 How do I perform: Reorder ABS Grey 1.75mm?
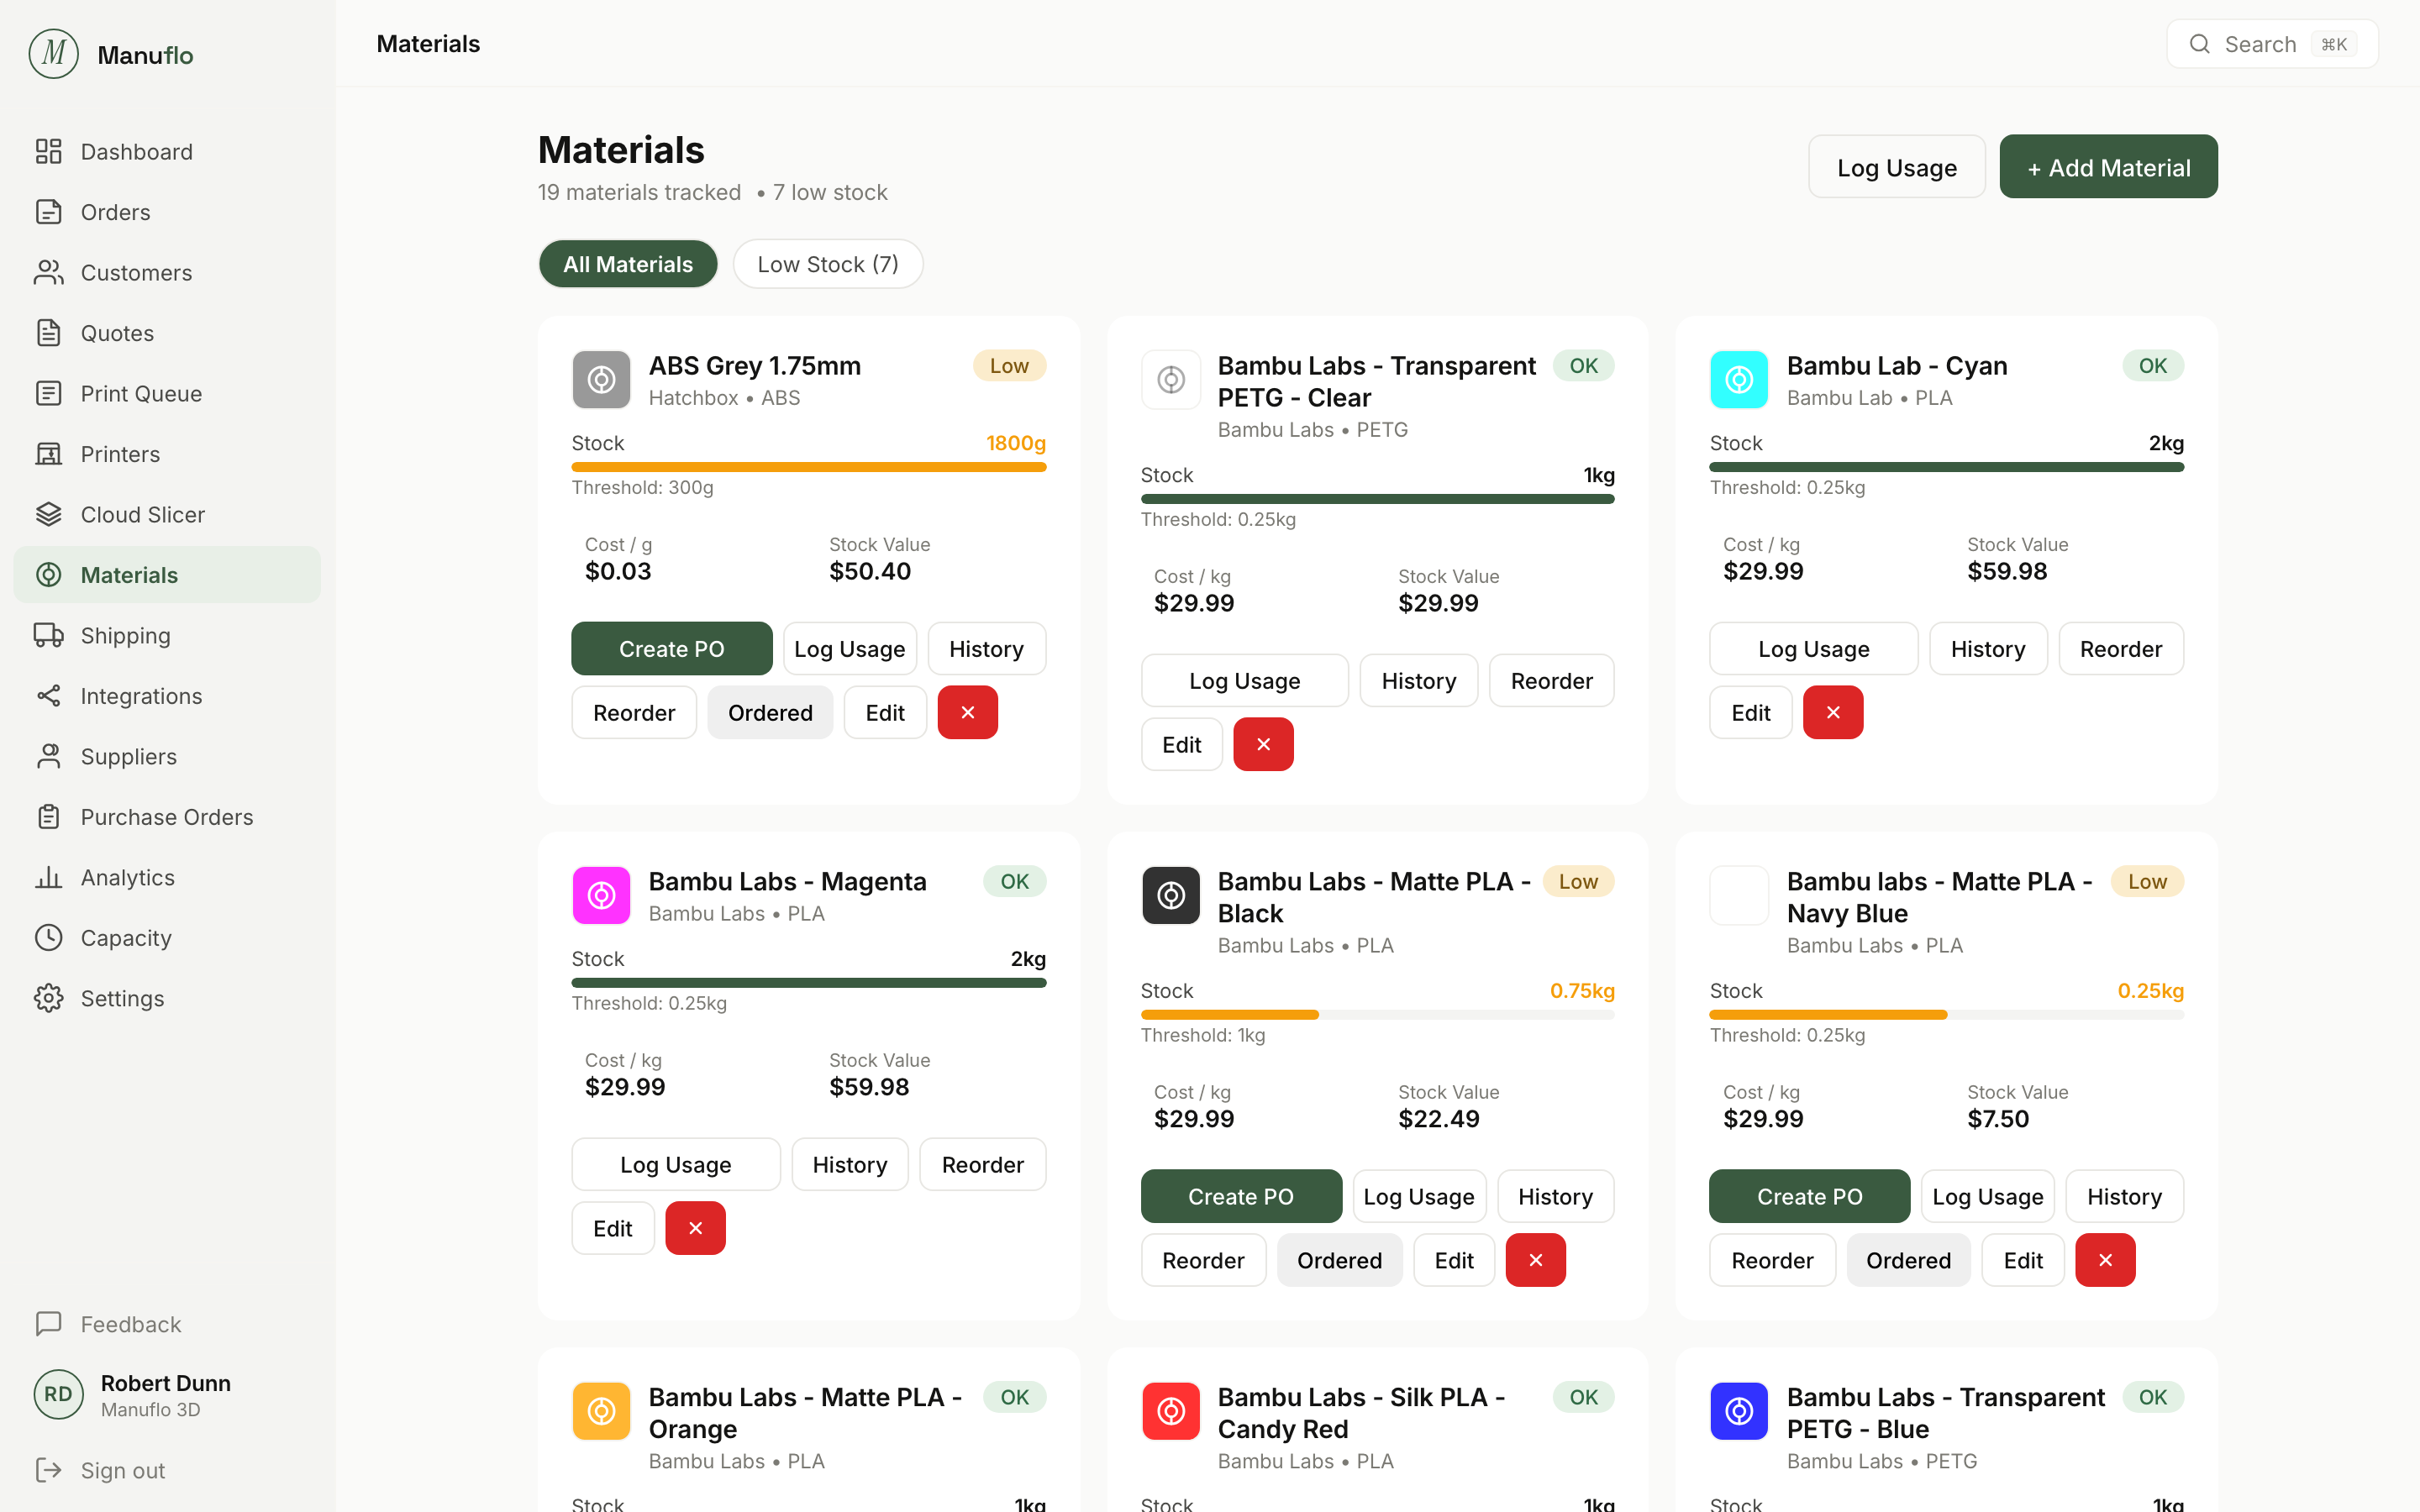pyautogui.click(x=634, y=713)
